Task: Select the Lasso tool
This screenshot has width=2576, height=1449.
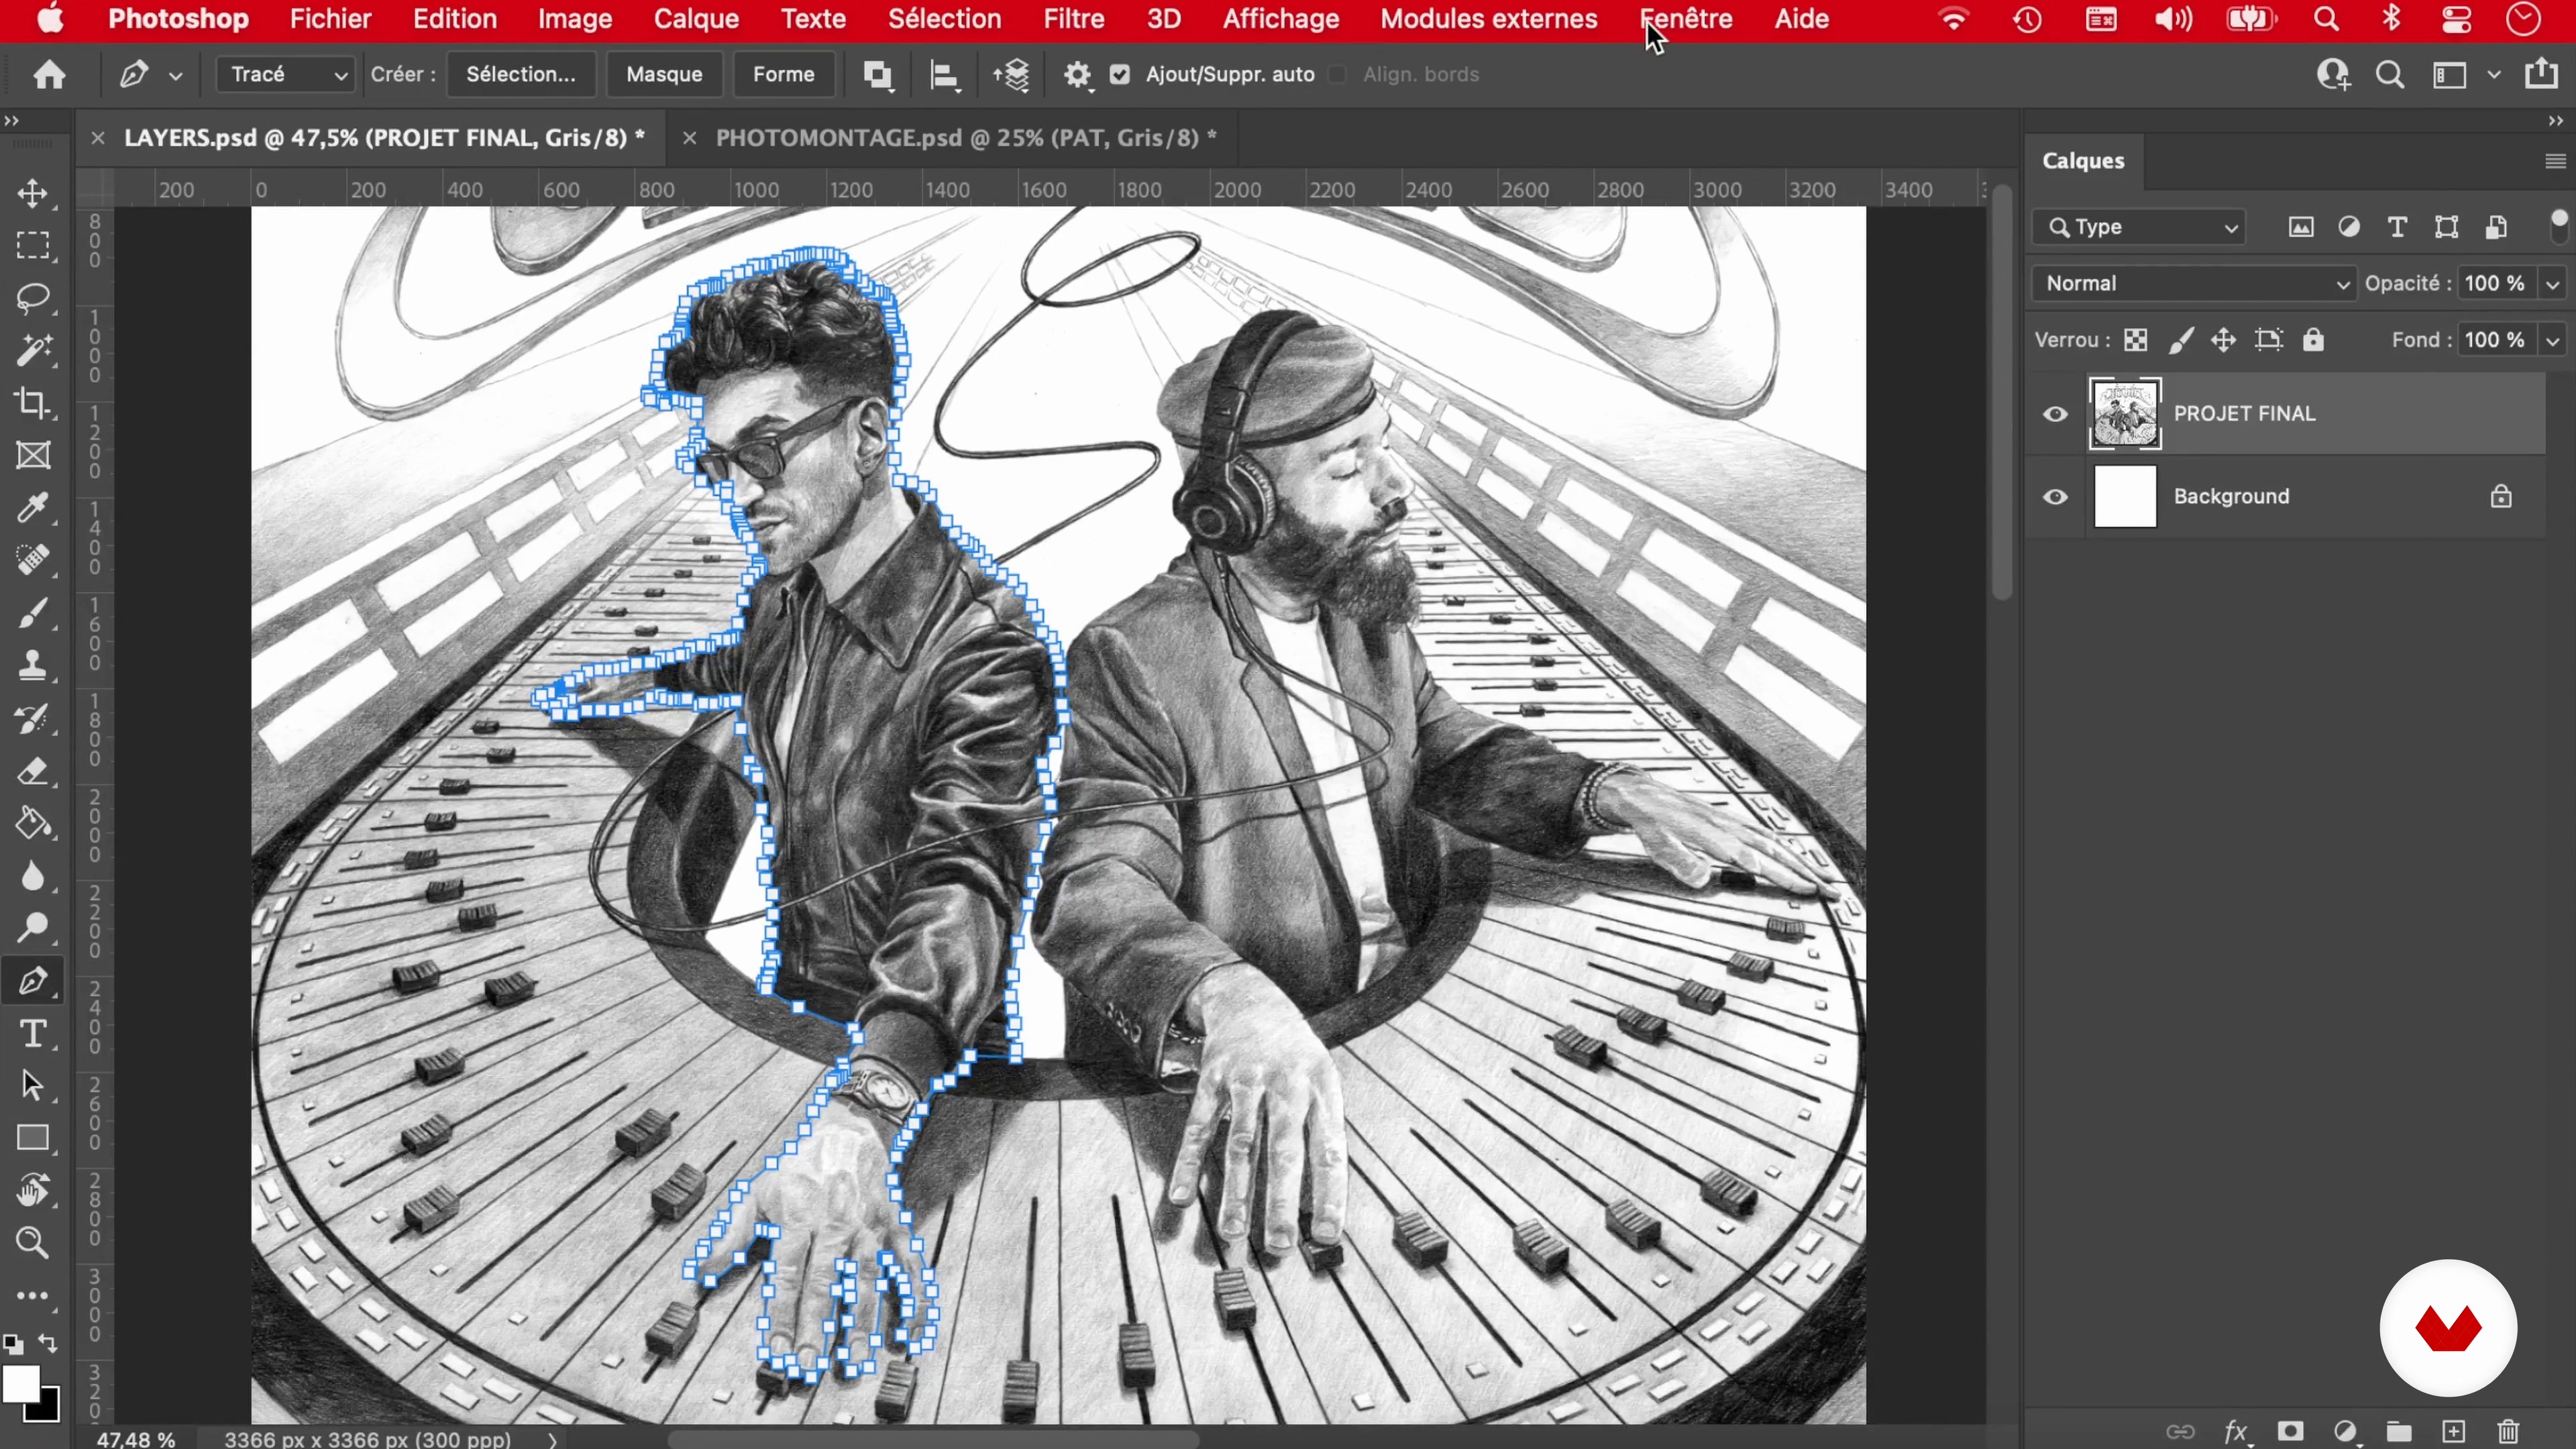Action: coord(33,299)
